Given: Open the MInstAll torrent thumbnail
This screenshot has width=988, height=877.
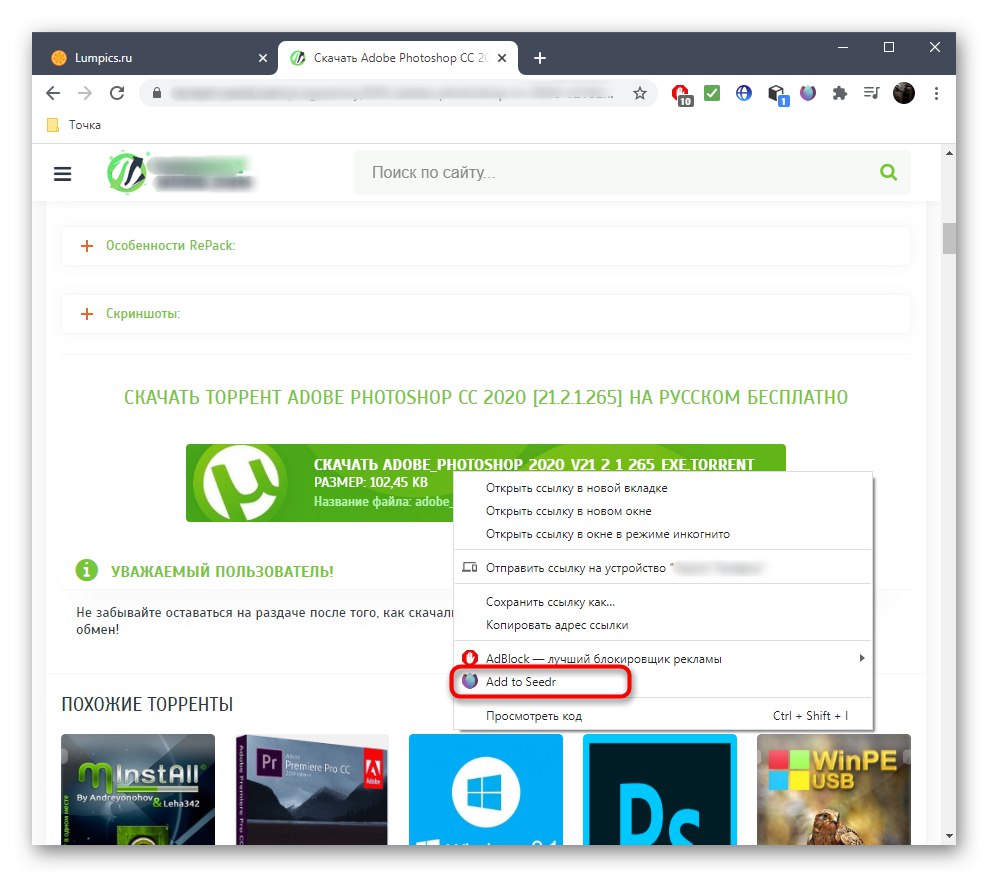Looking at the screenshot, I should tap(138, 789).
